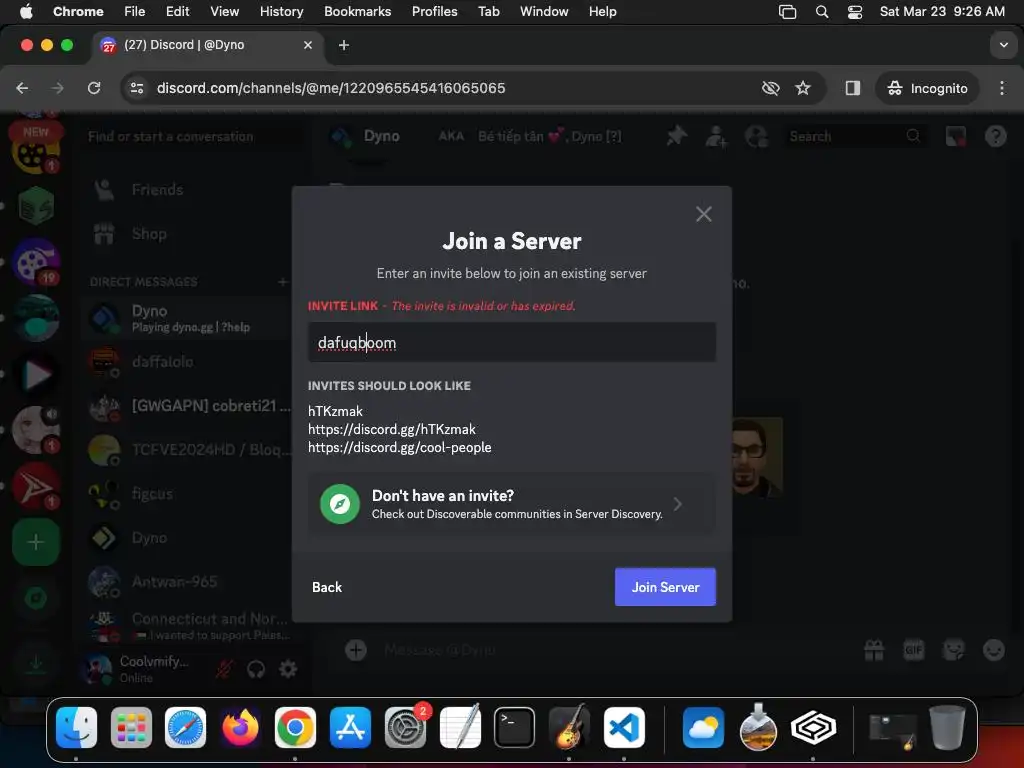Click the message attachment plus button
Viewport: 1024px width, 768px height.
tap(356, 650)
